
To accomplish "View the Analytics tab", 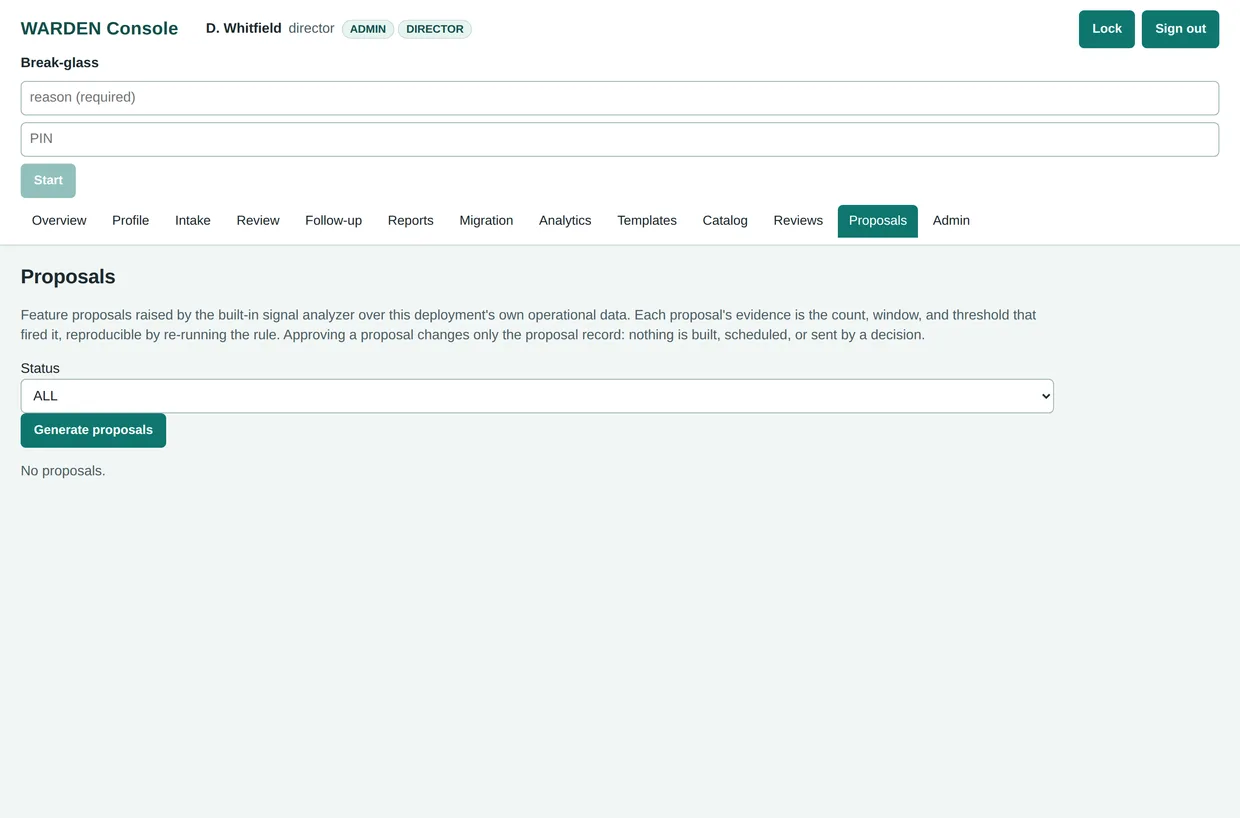I will click(x=565, y=221).
